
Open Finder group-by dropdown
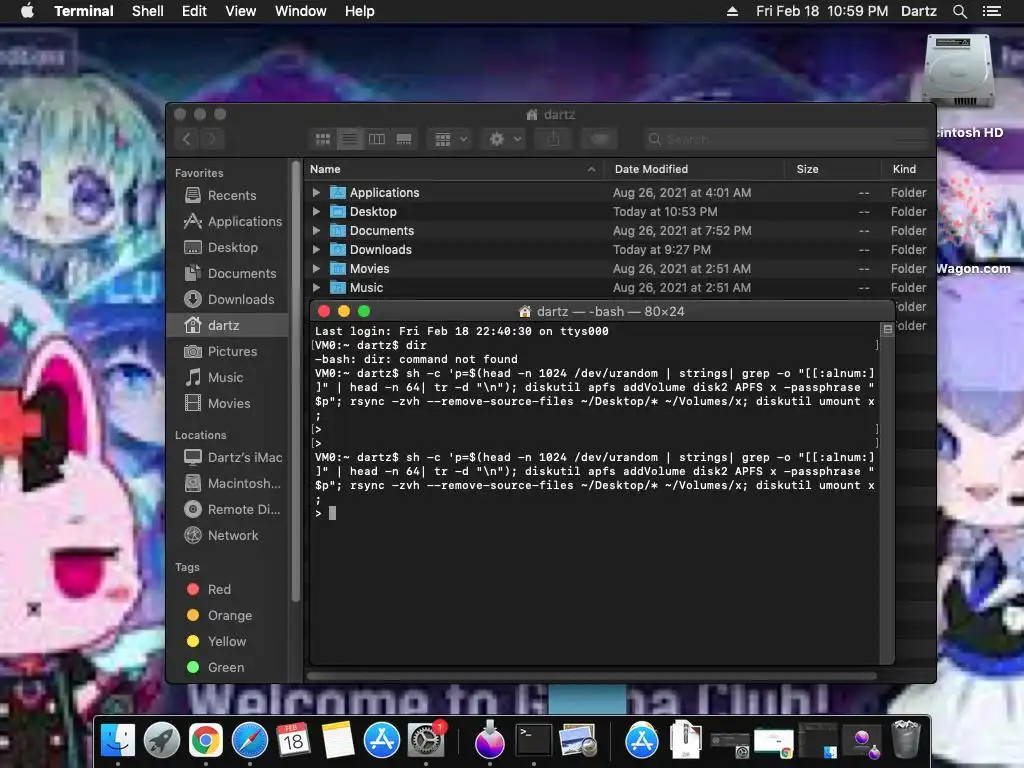tap(450, 139)
